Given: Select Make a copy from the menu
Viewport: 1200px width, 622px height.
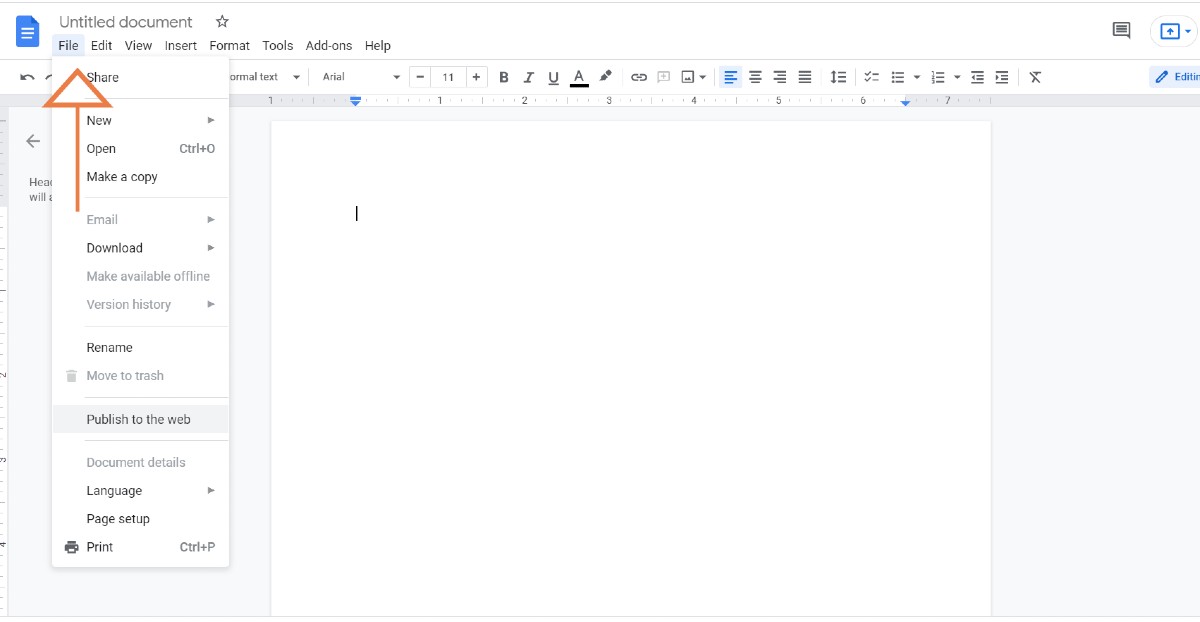Looking at the screenshot, I should [x=121, y=177].
